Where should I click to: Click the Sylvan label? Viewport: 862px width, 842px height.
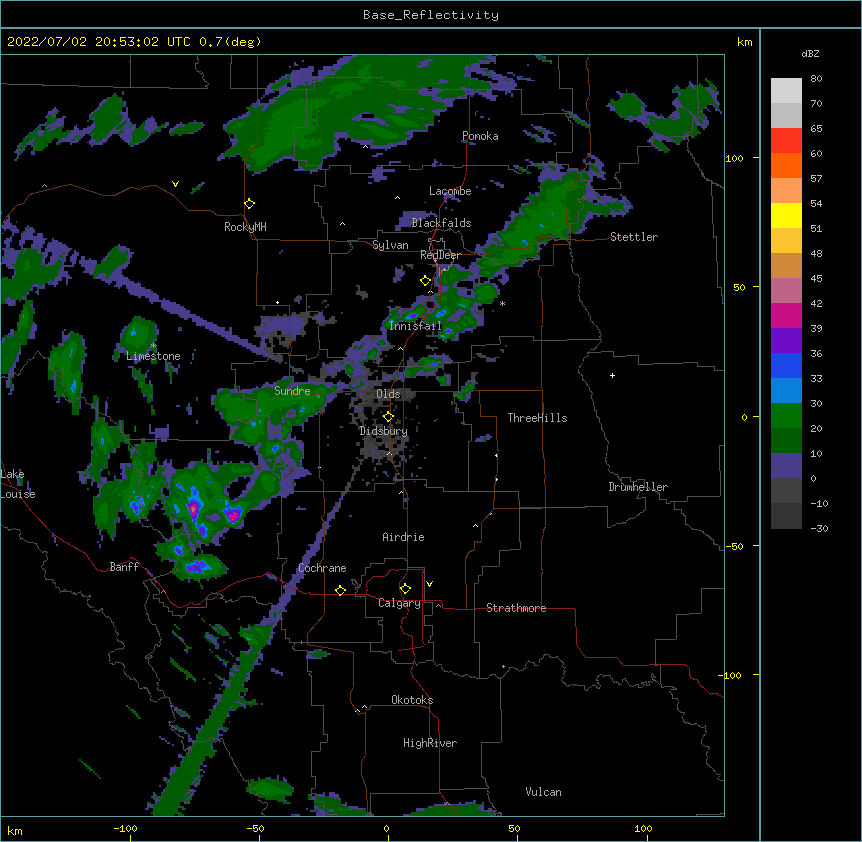click(x=390, y=245)
